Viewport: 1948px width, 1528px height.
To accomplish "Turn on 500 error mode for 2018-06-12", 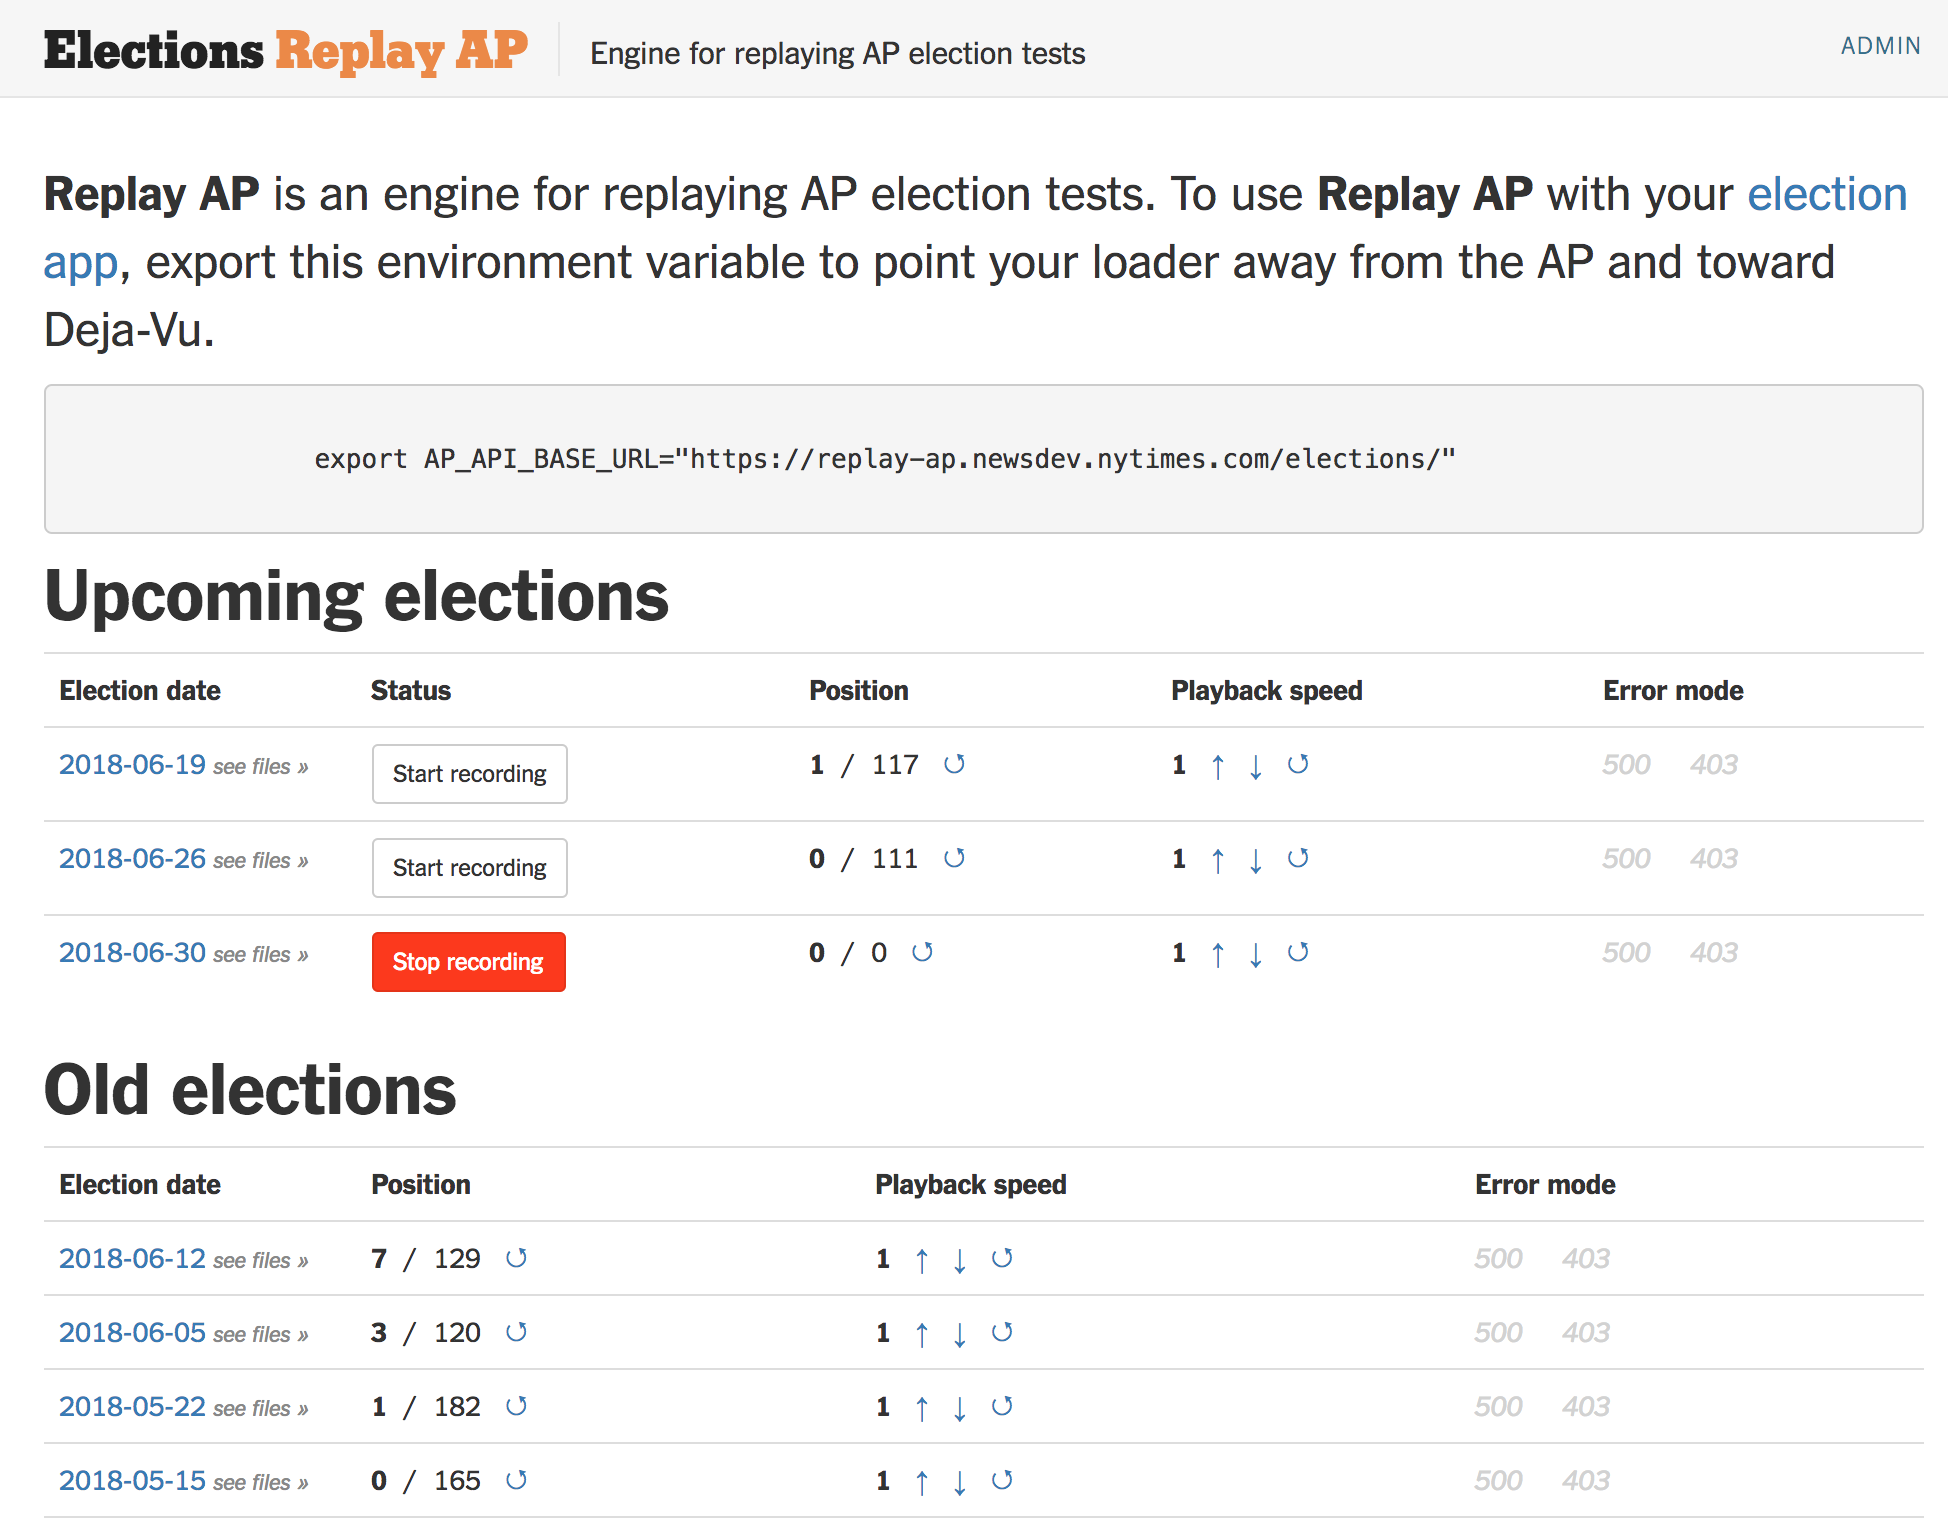I will 1497,1259.
